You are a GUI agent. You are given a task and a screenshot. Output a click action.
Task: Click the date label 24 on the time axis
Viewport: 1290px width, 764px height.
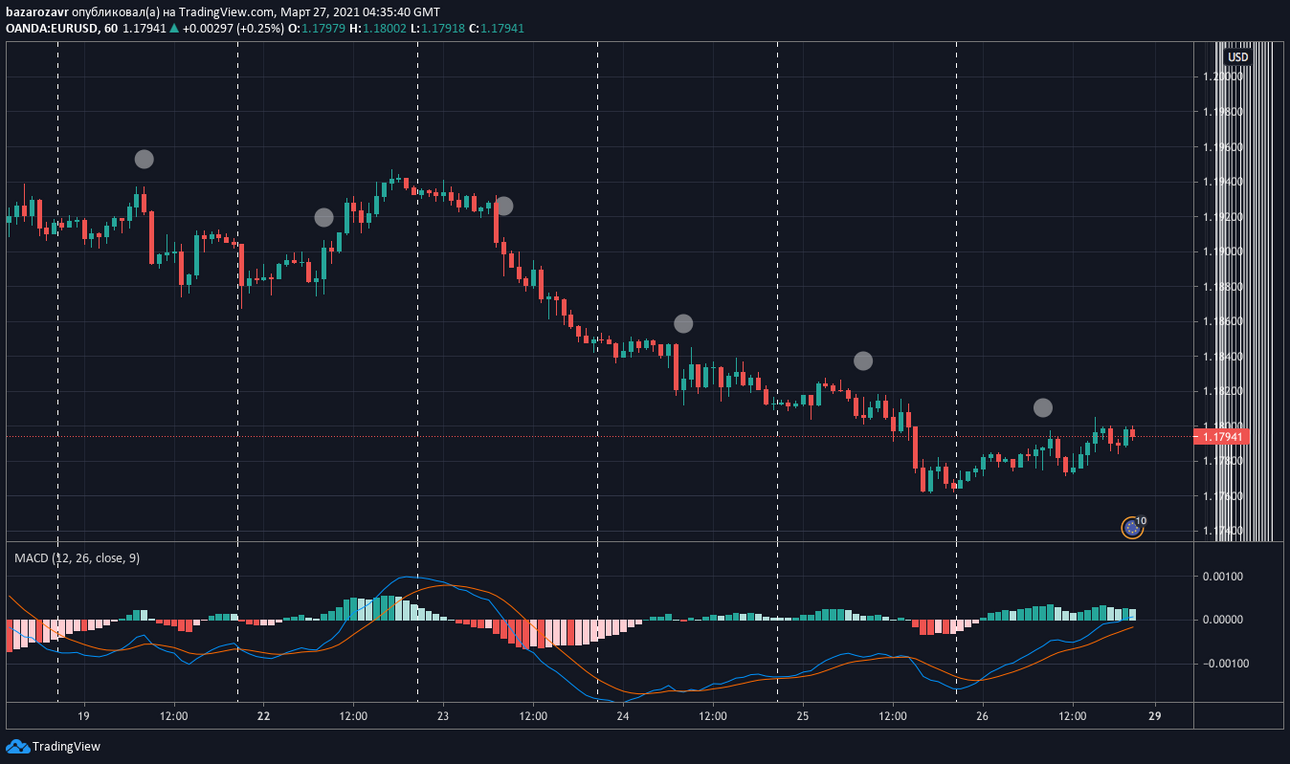tap(623, 716)
